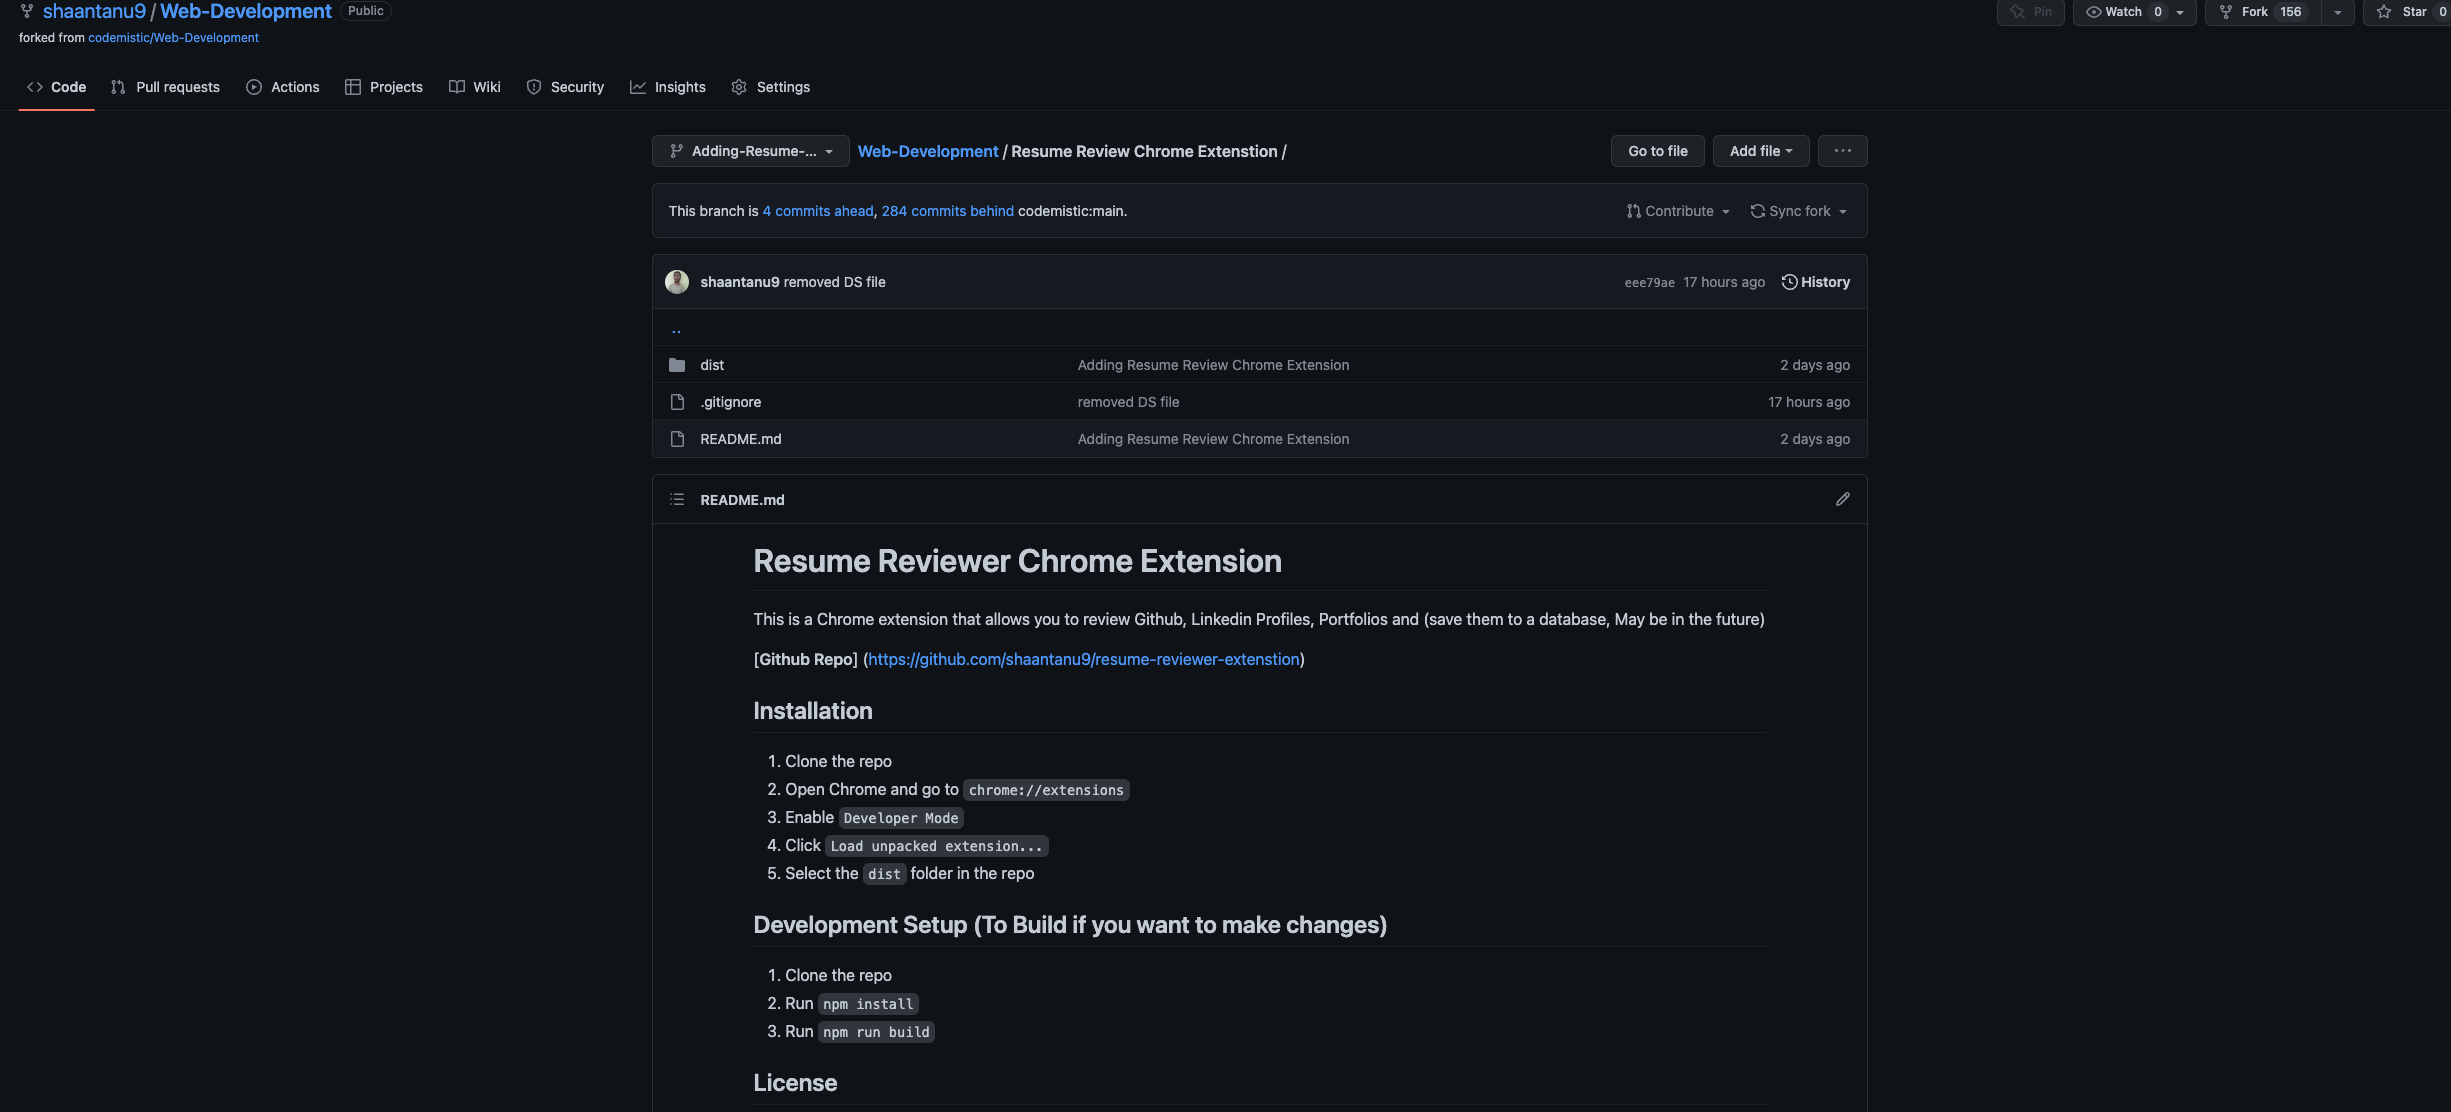Click the Go to file button
Image resolution: width=2451 pixels, height=1112 pixels.
pos(1657,151)
